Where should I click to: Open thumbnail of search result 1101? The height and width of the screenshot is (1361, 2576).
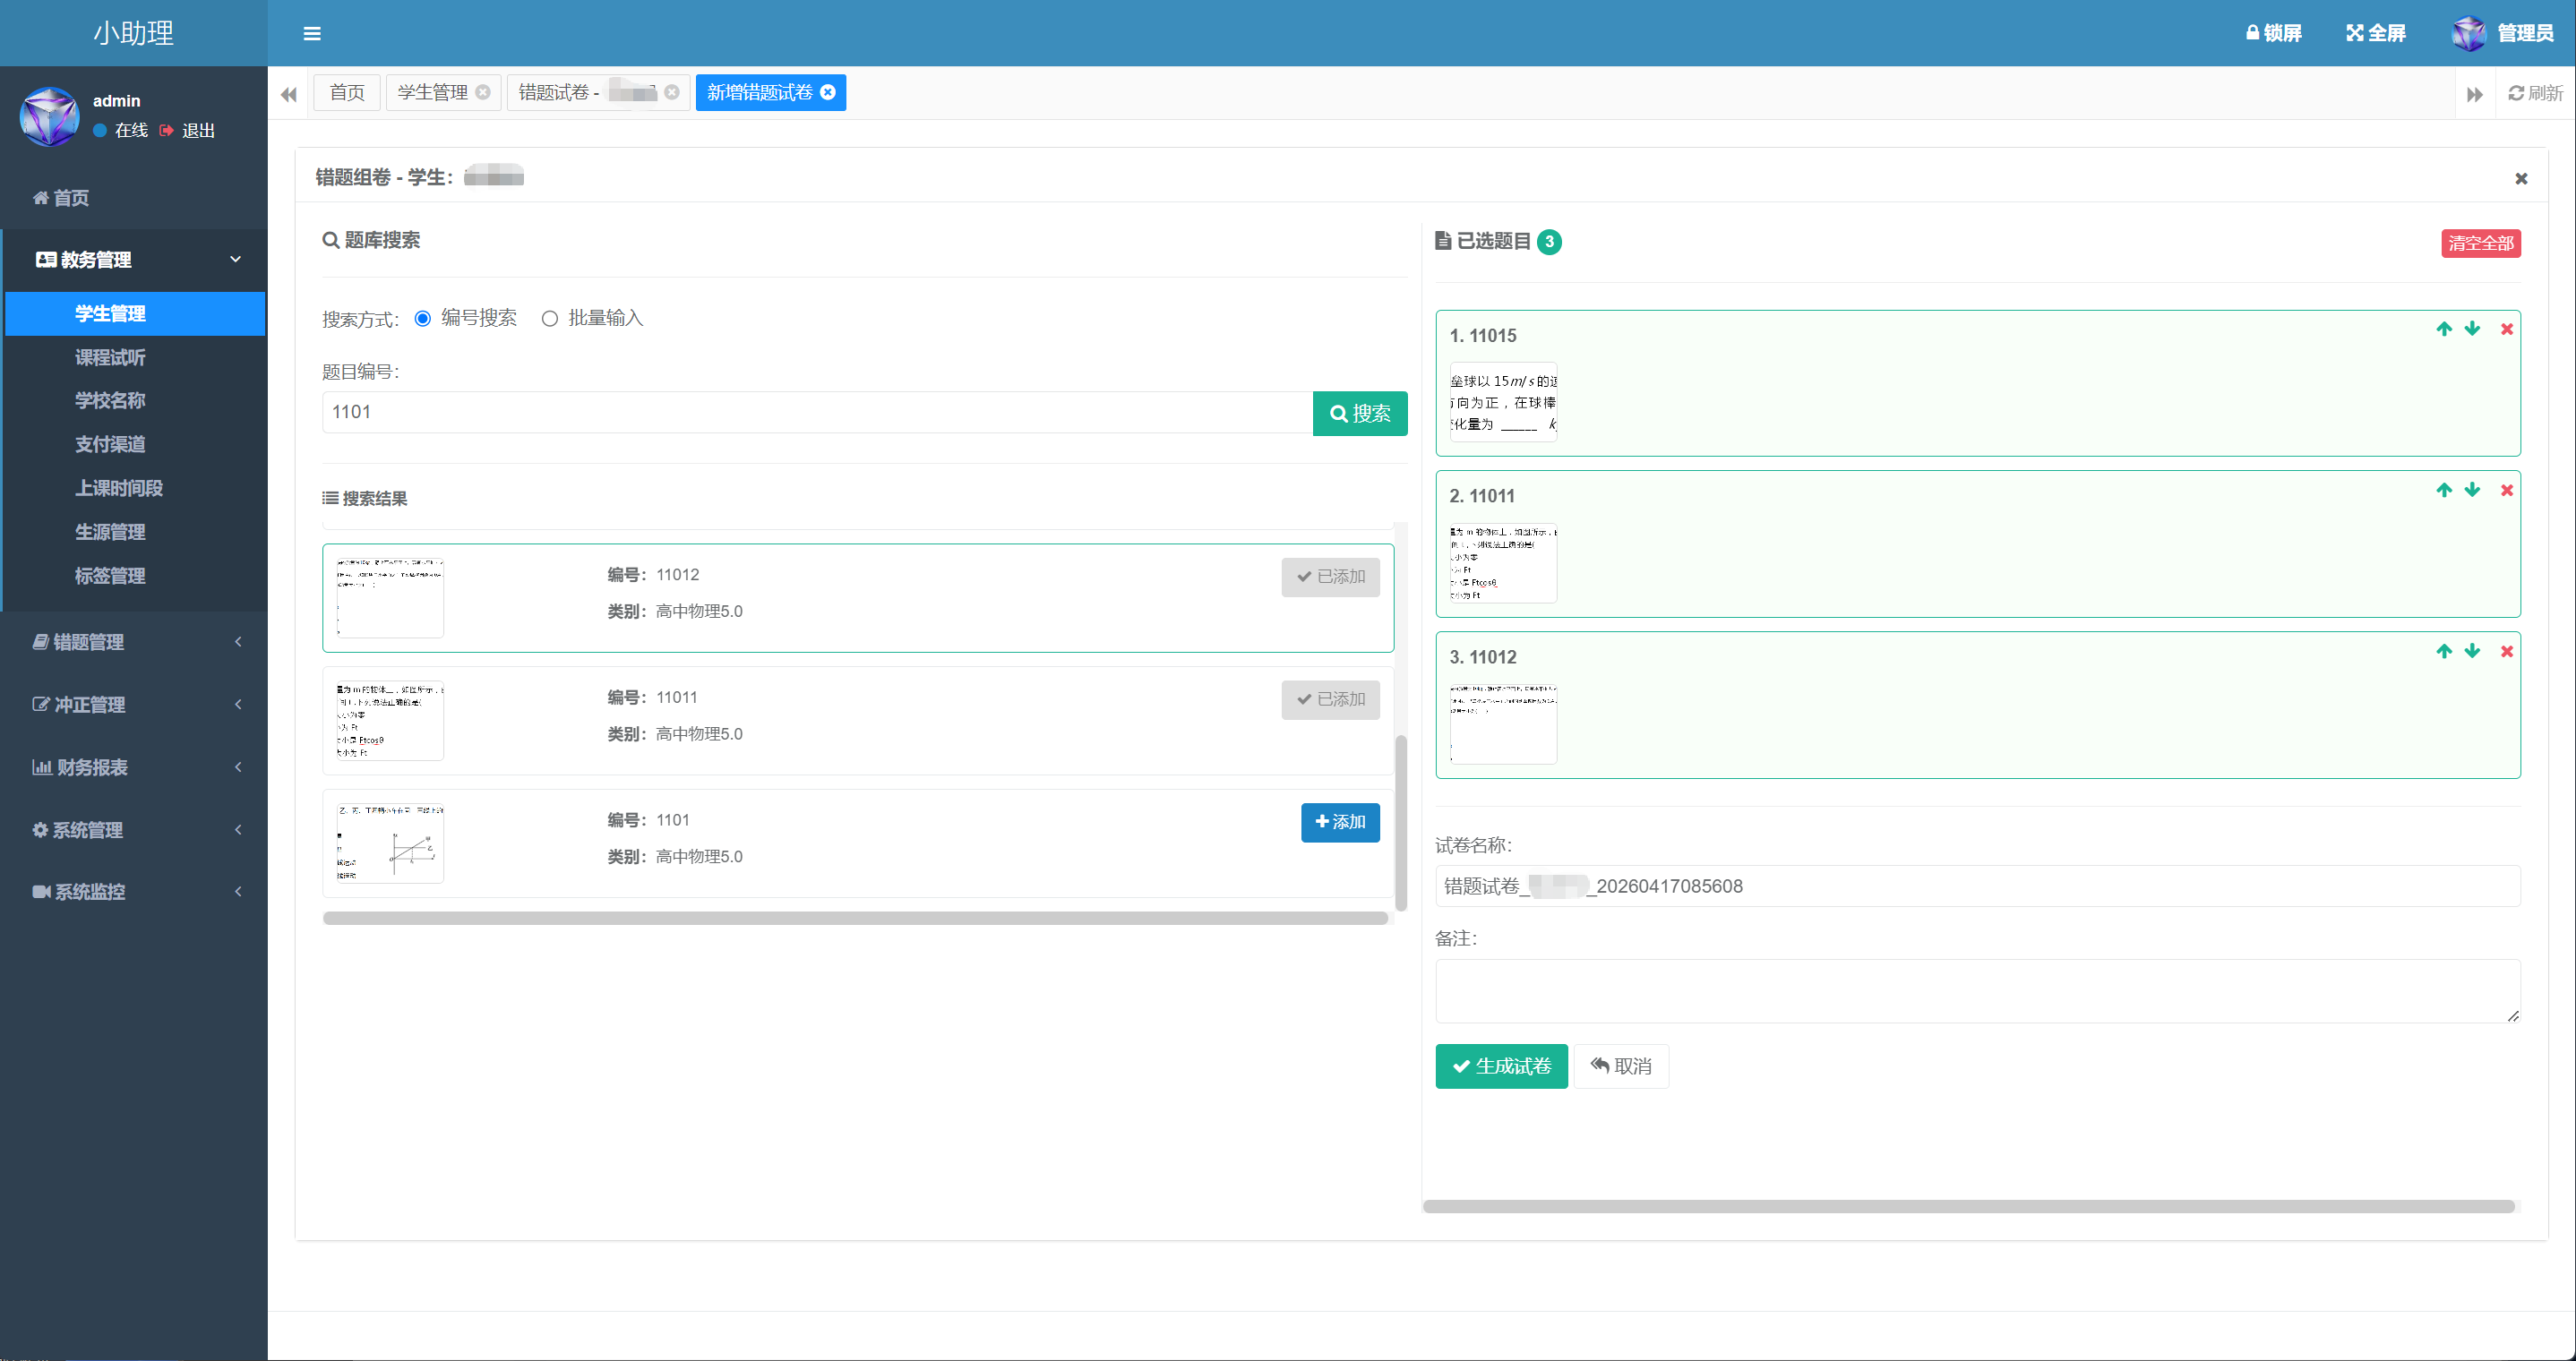tap(390, 844)
